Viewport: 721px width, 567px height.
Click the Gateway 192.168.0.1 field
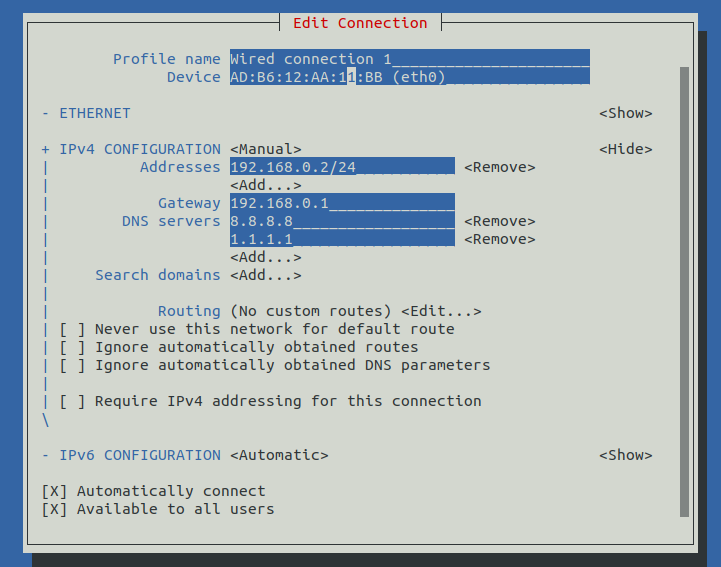(x=343, y=203)
